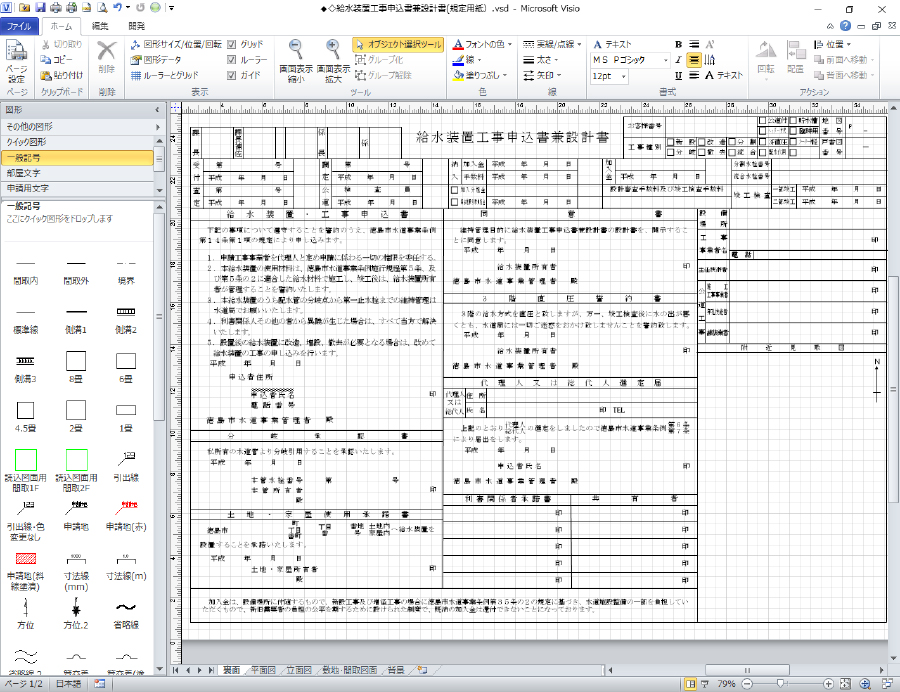Click the 貼り付け paste command
Viewport: 900px width, 692px height.
(x=62, y=75)
